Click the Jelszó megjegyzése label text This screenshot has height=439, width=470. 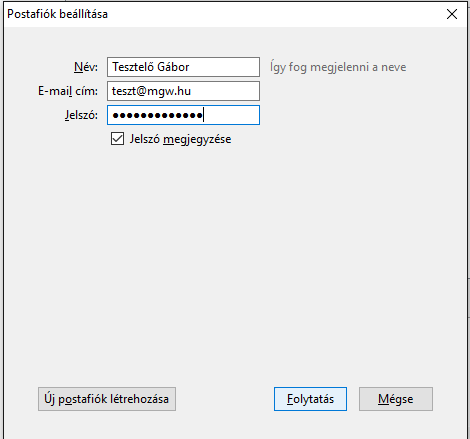[x=180, y=139]
